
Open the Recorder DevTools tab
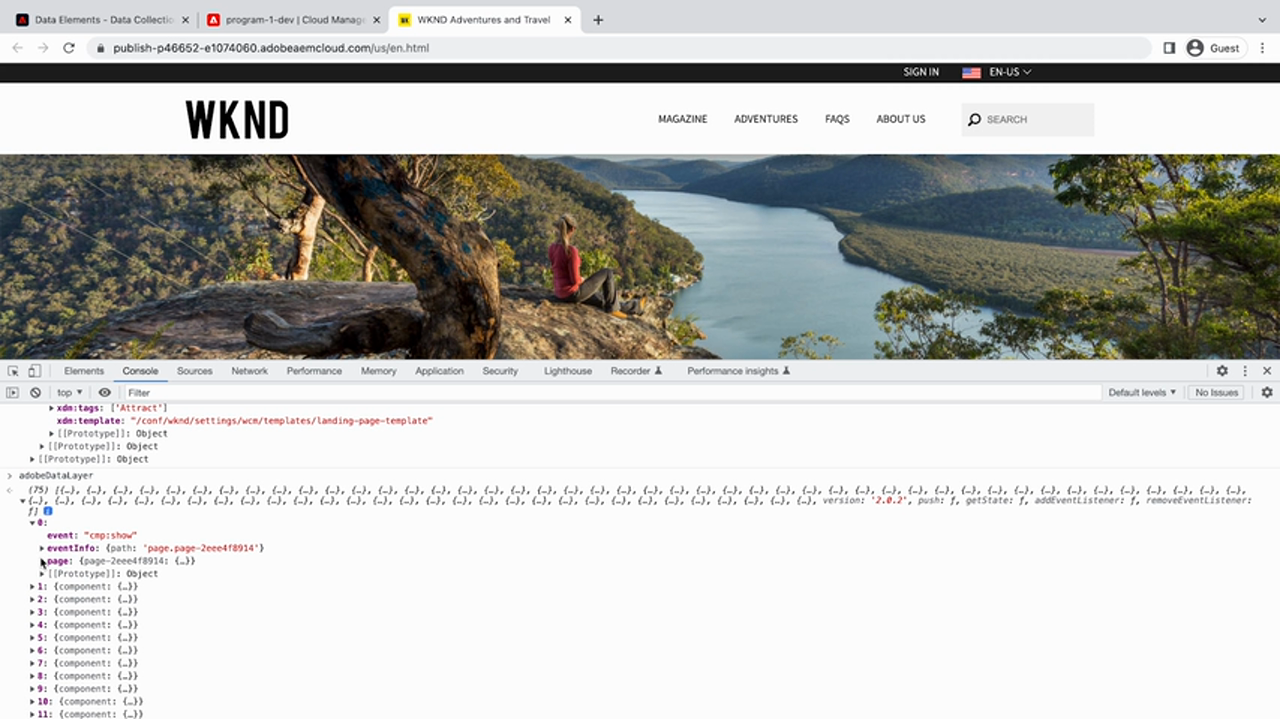tap(637, 371)
